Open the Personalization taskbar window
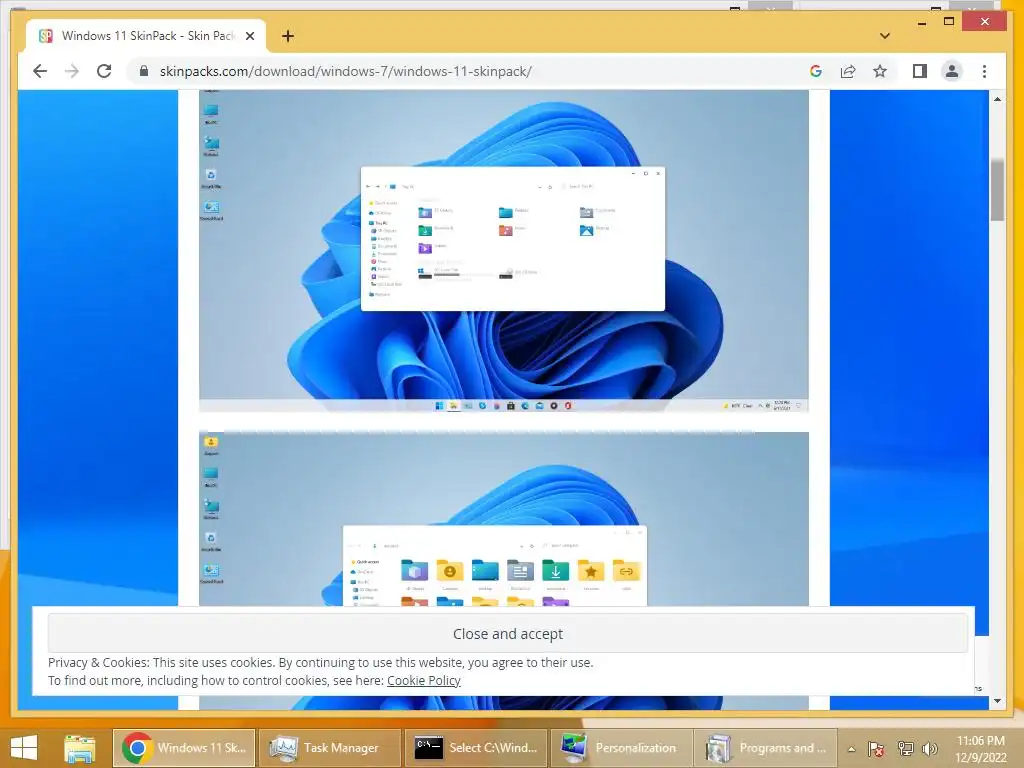The image size is (1024, 768). tap(620, 748)
